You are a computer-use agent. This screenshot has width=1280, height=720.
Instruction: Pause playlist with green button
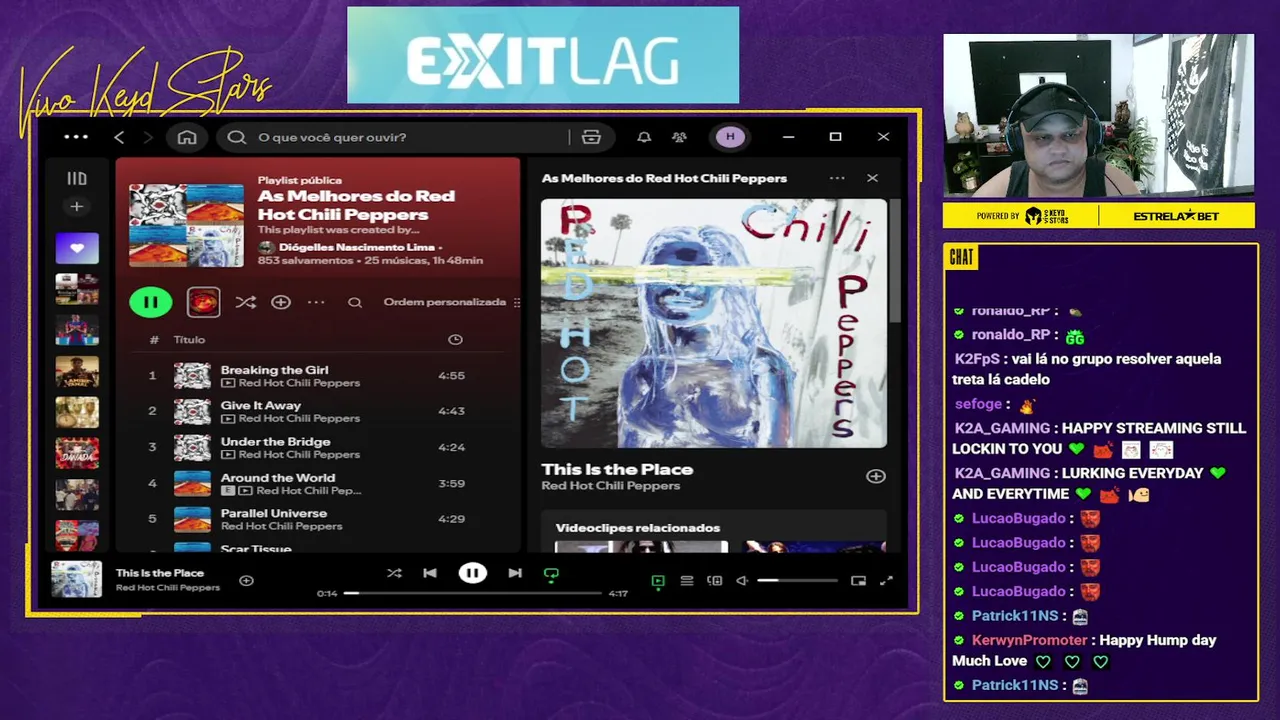pos(150,302)
